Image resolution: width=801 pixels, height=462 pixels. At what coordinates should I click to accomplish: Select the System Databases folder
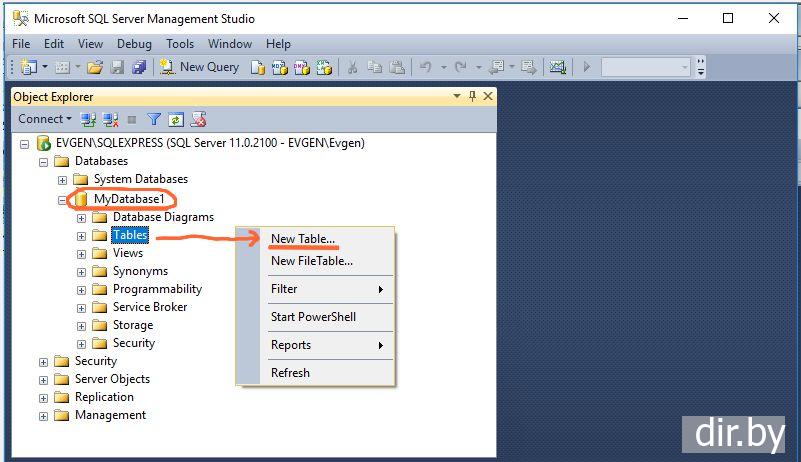[x=140, y=179]
